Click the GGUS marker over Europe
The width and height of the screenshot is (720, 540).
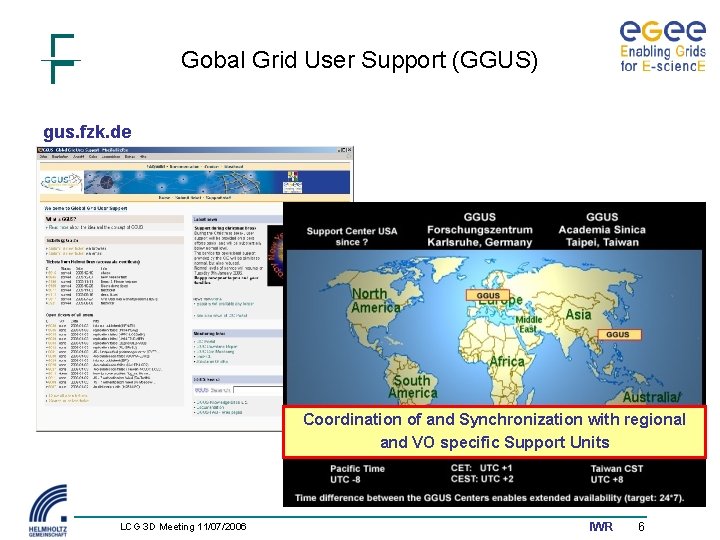(488, 295)
